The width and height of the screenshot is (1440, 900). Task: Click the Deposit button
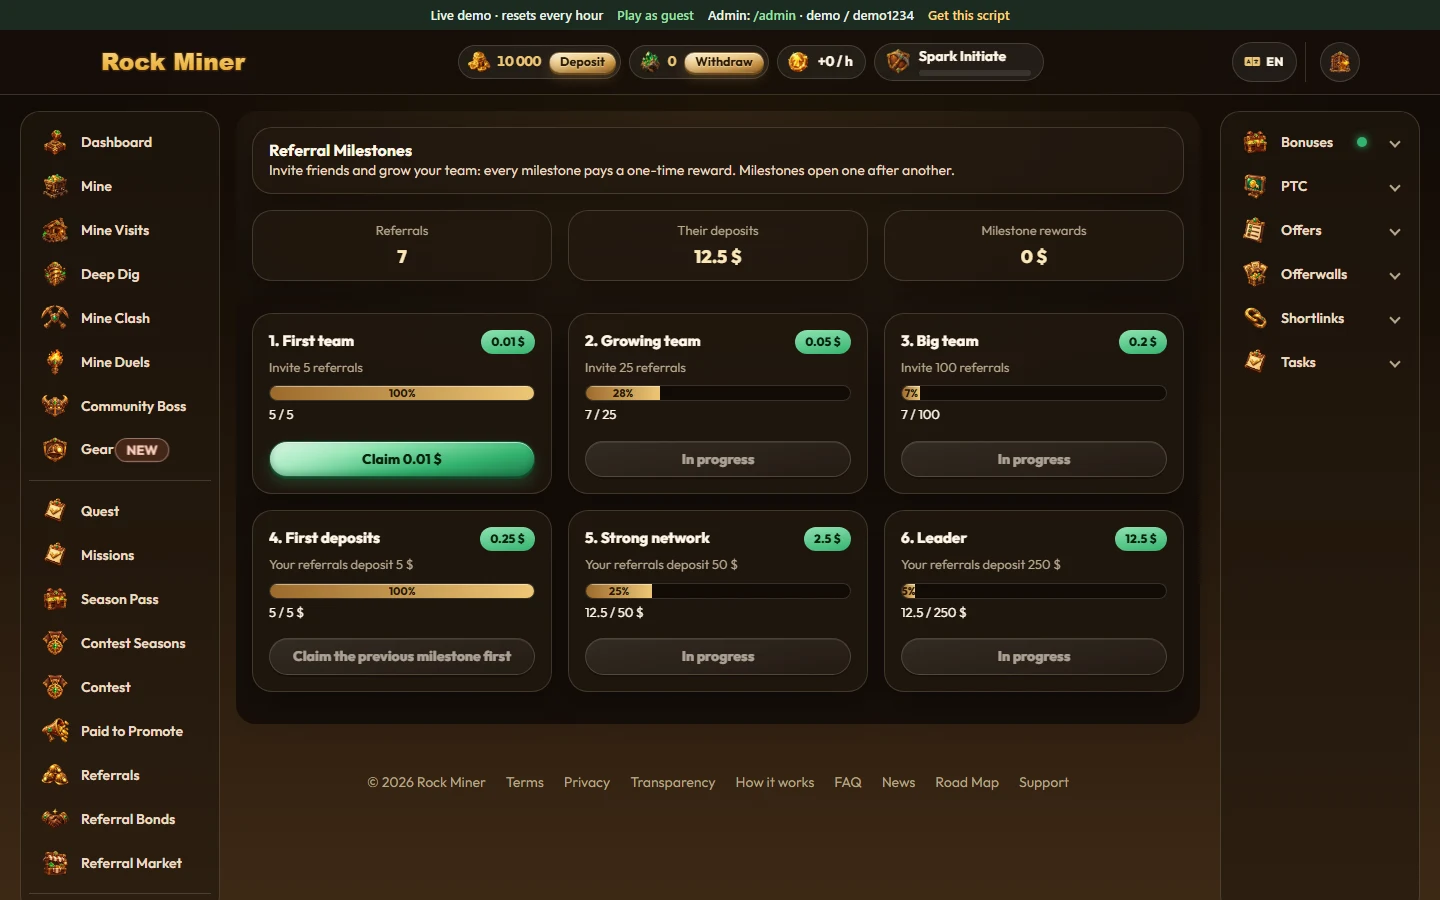tap(582, 62)
